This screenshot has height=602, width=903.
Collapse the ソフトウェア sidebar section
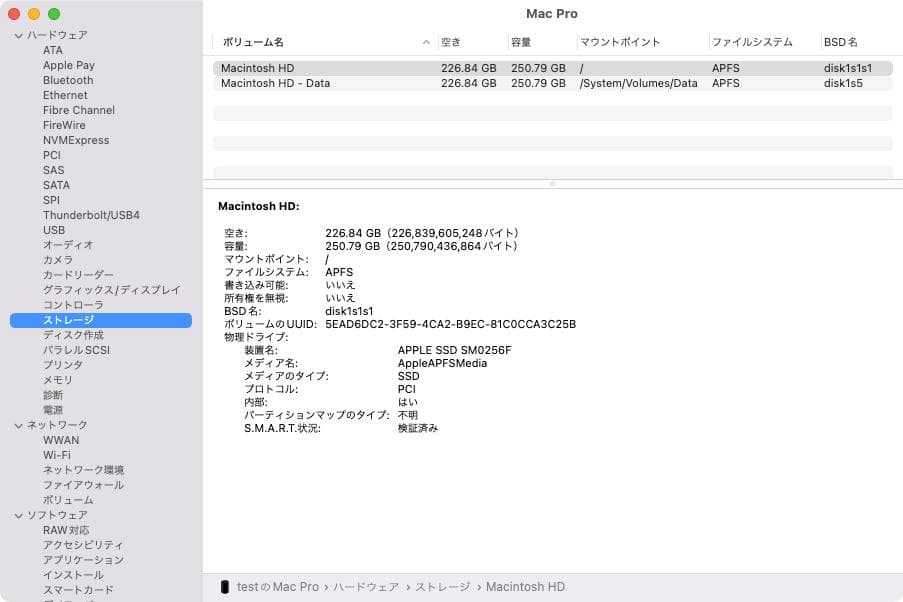click(17, 514)
